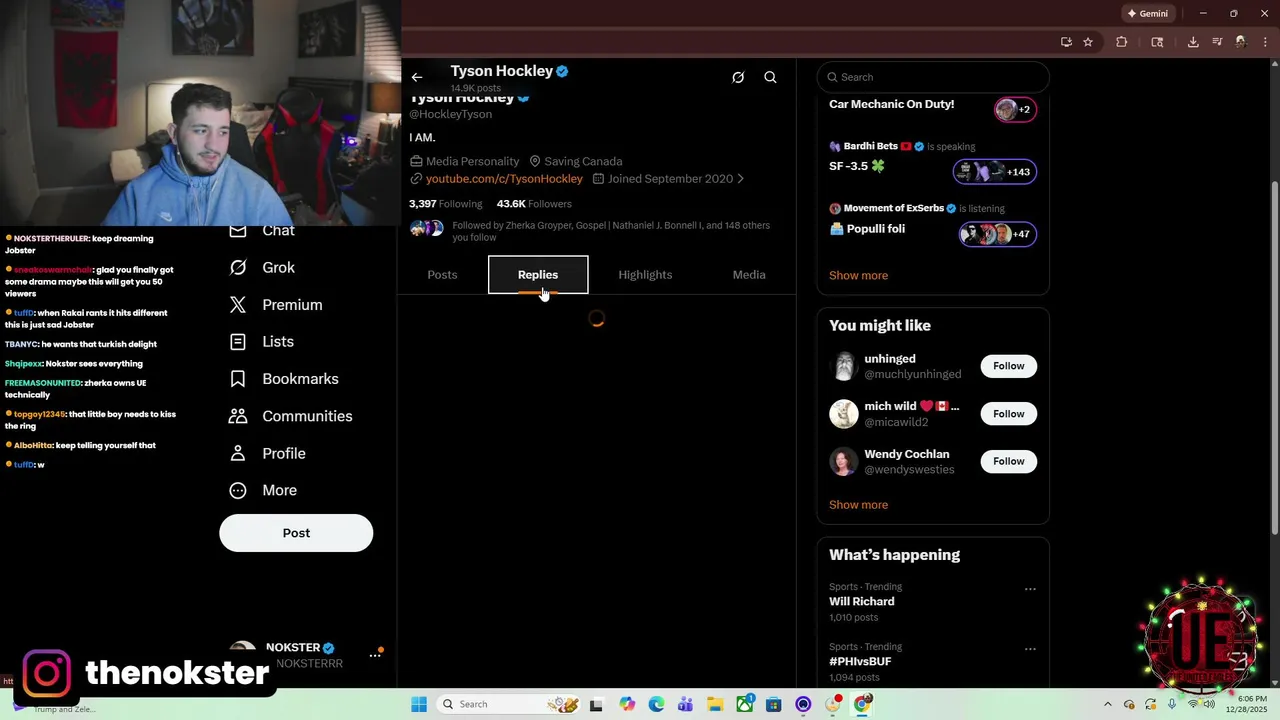
Task: Open options for Will Richard trend
Action: click(1030, 589)
